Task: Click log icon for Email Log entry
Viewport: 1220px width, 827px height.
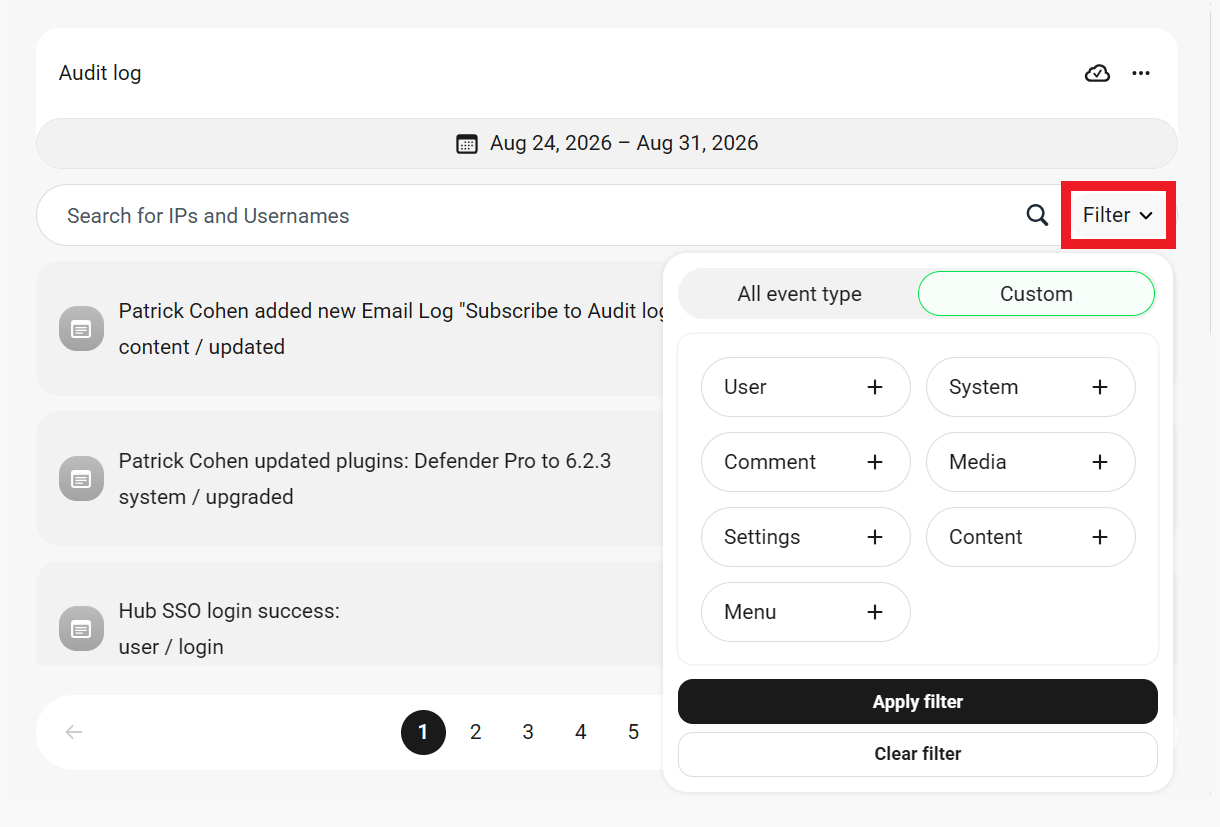Action: pyautogui.click(x=81, y=329)
